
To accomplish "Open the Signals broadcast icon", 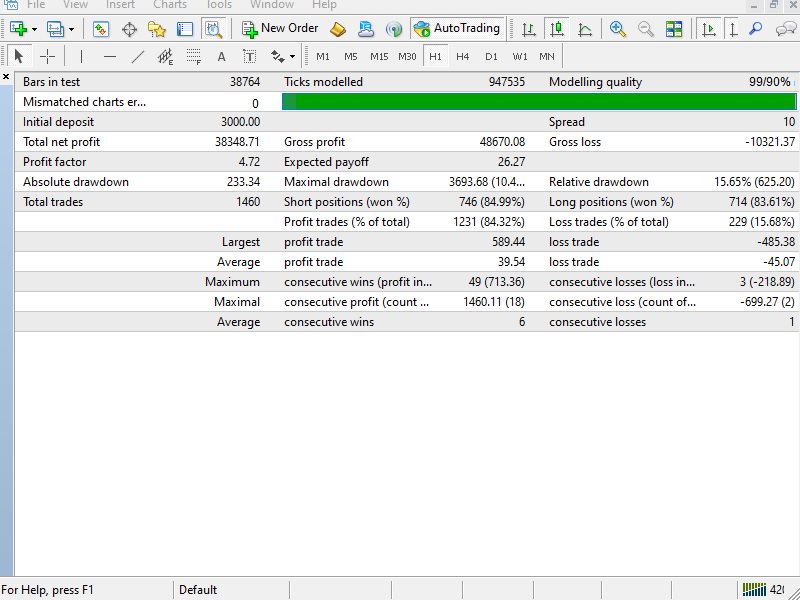I will tap(393, 29).
